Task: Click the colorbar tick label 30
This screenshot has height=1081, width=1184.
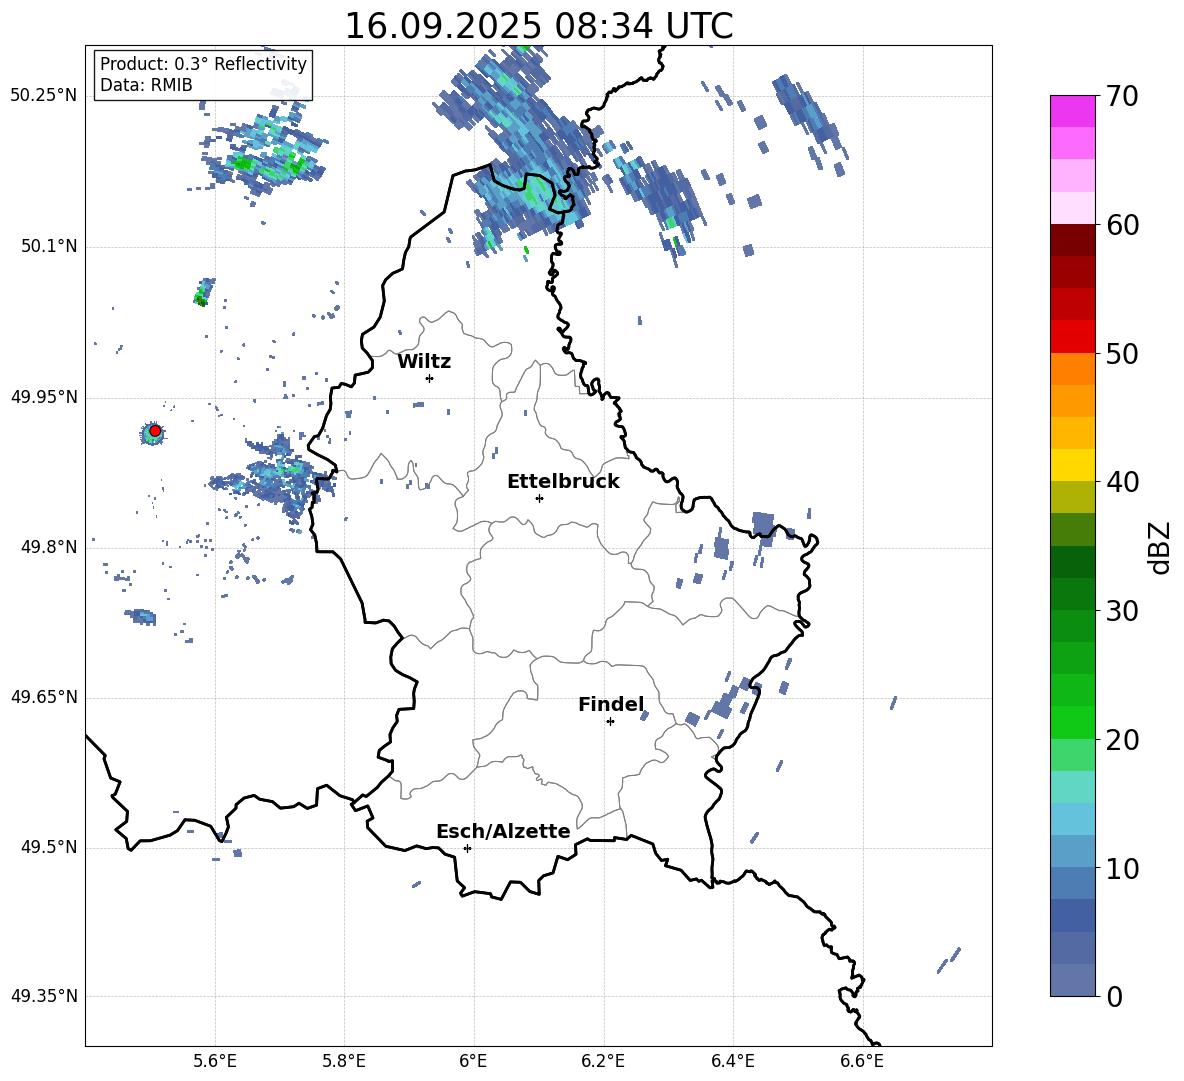Action: click(x=1122, y=611)
